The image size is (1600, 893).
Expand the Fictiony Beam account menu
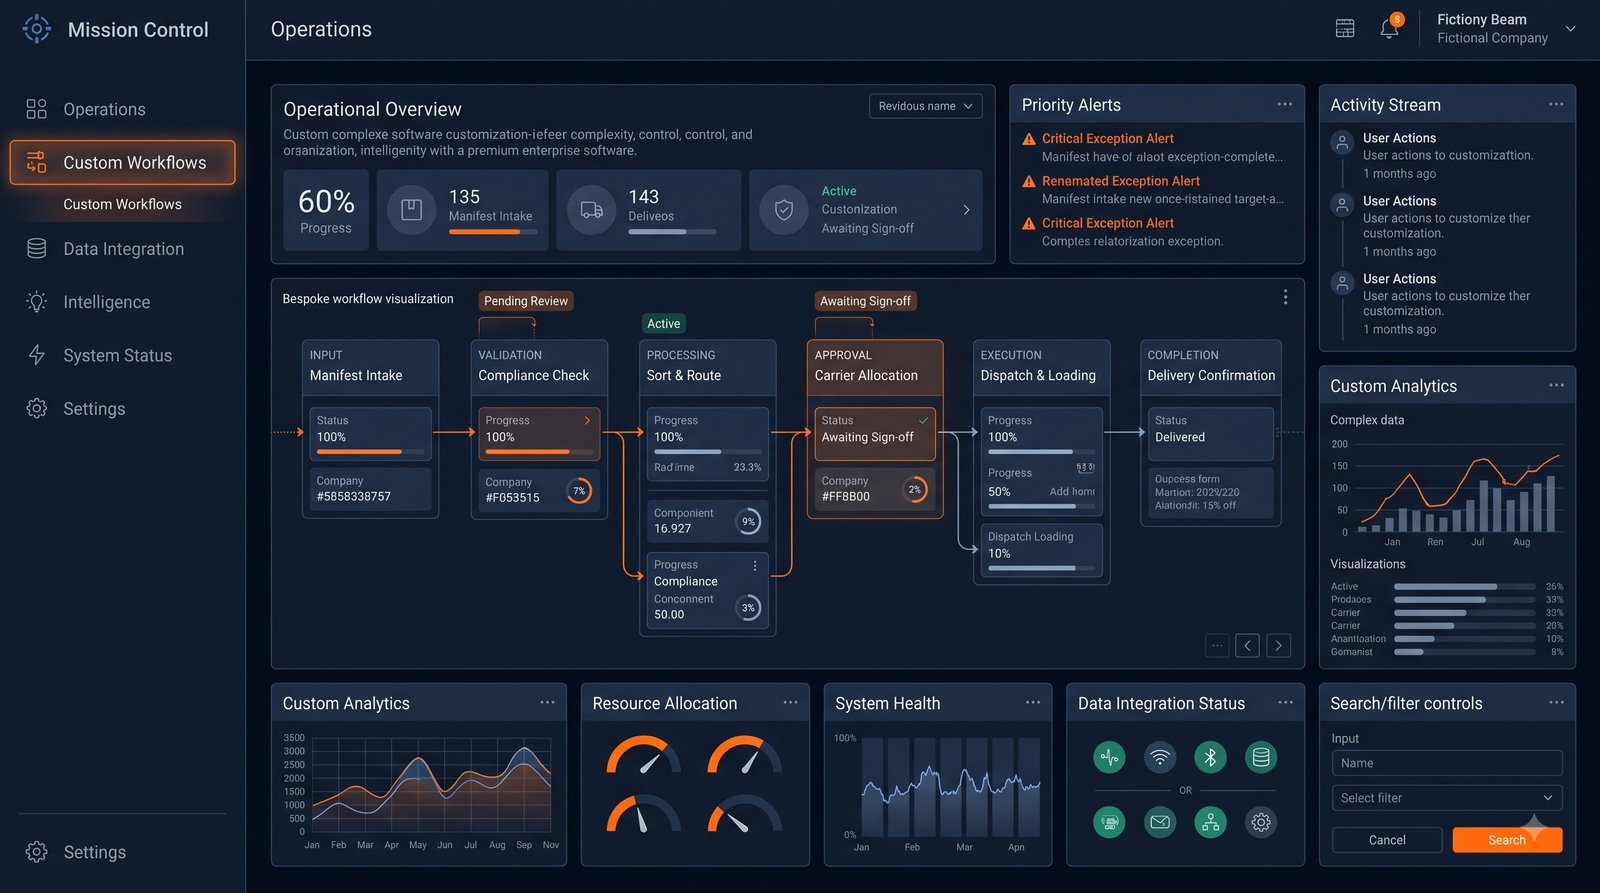(x=1570, y=29)
